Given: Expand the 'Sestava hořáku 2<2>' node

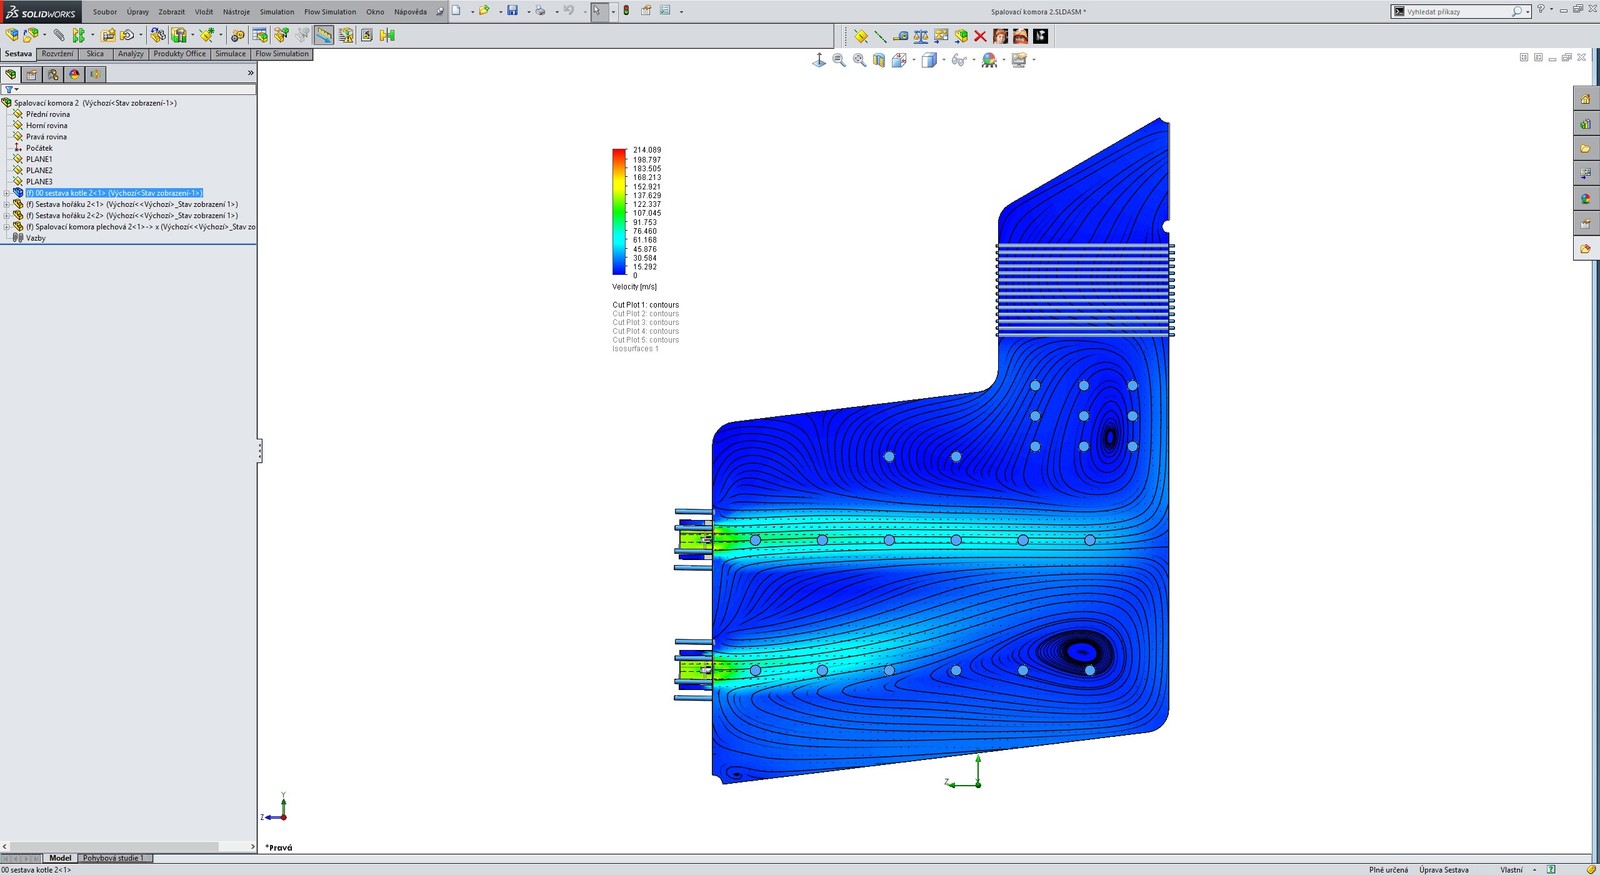Looking at the screenshot, I should point(6,215).
